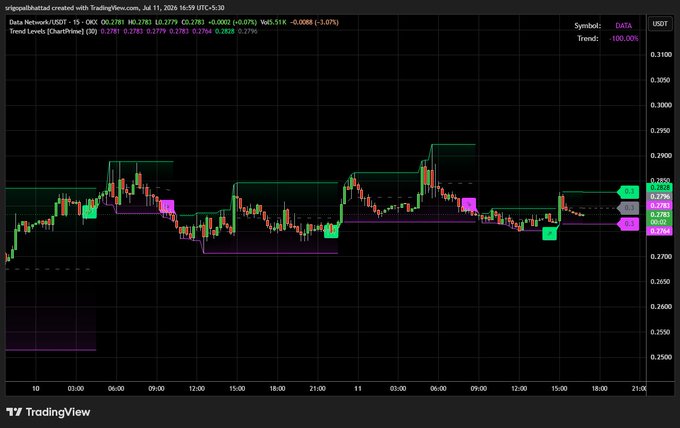
Task: Click the green 0.2828 price axis label
Action: coord(660,187)
